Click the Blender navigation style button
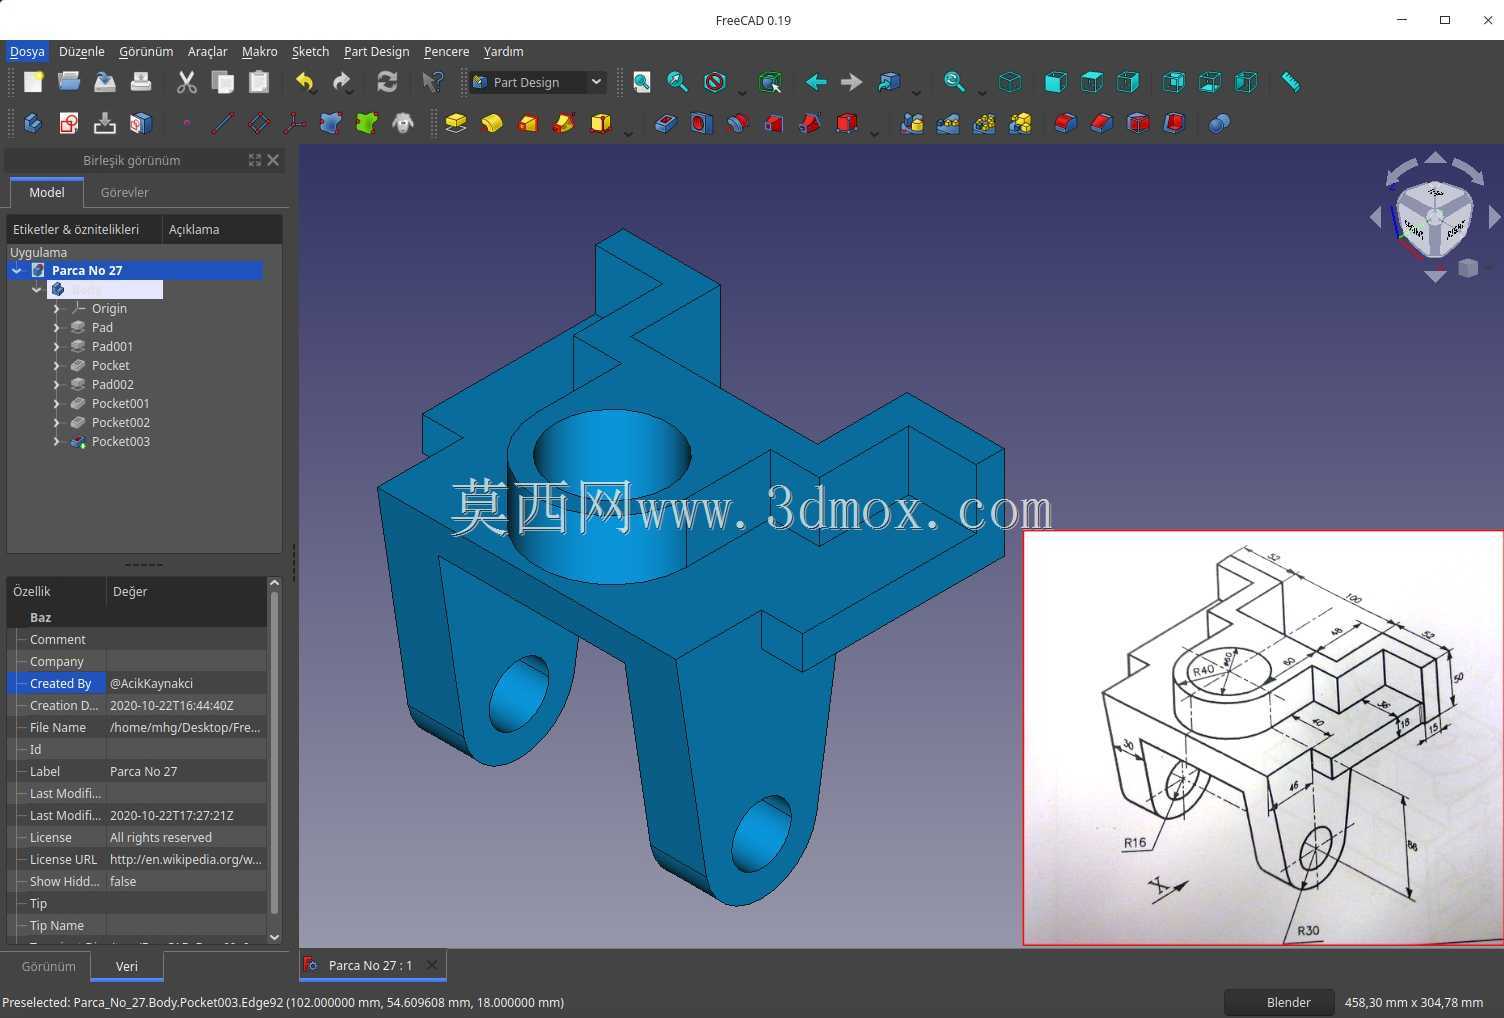Image resolution: width=1504 pixels, height=1018 pixels. (x=1280, y=1002)
